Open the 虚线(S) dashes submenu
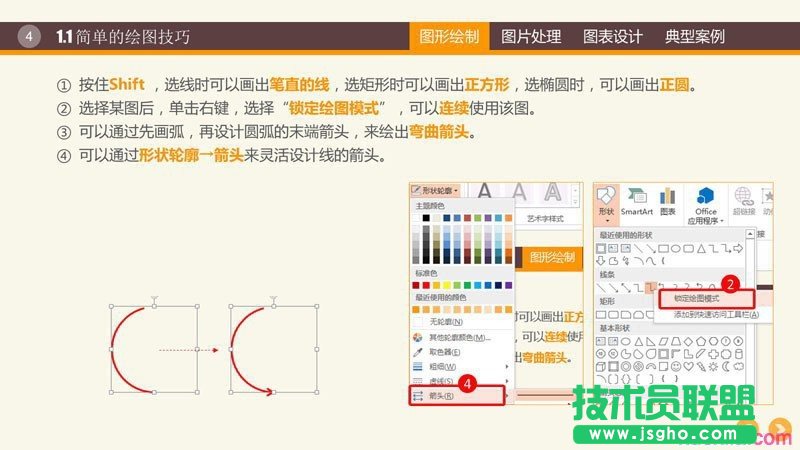Viewport: 800px width, 450px height. click(x=462, y=381)
